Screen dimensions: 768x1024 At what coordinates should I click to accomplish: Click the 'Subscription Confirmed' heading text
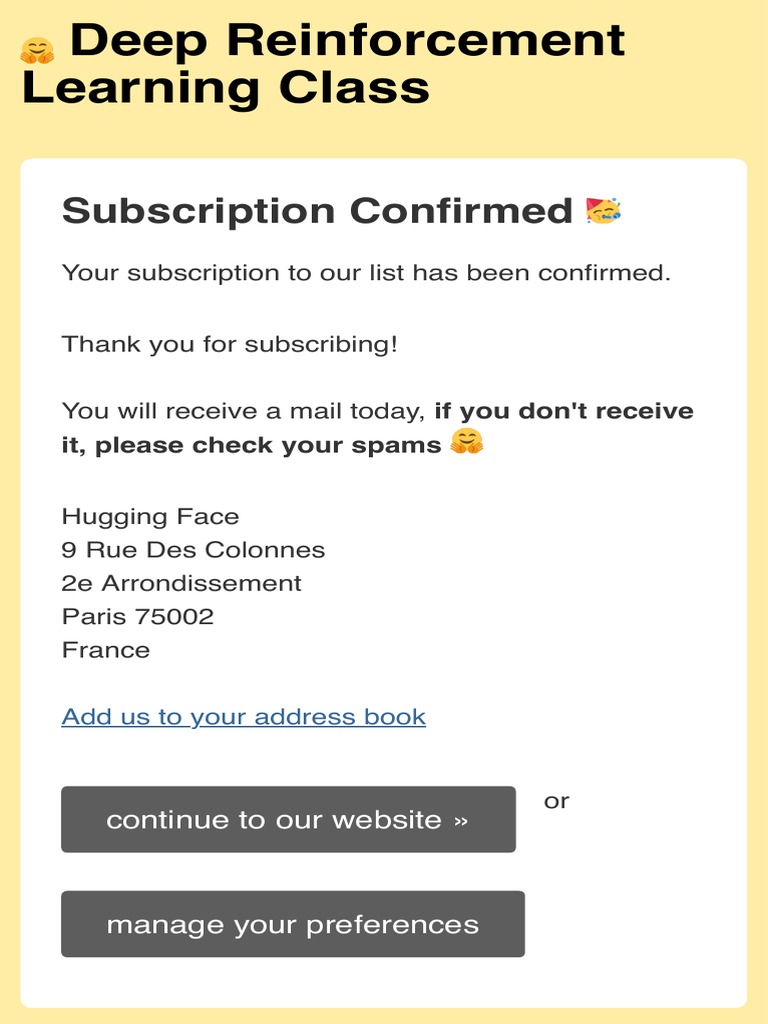pyautogui.click(x=317, y=211)
